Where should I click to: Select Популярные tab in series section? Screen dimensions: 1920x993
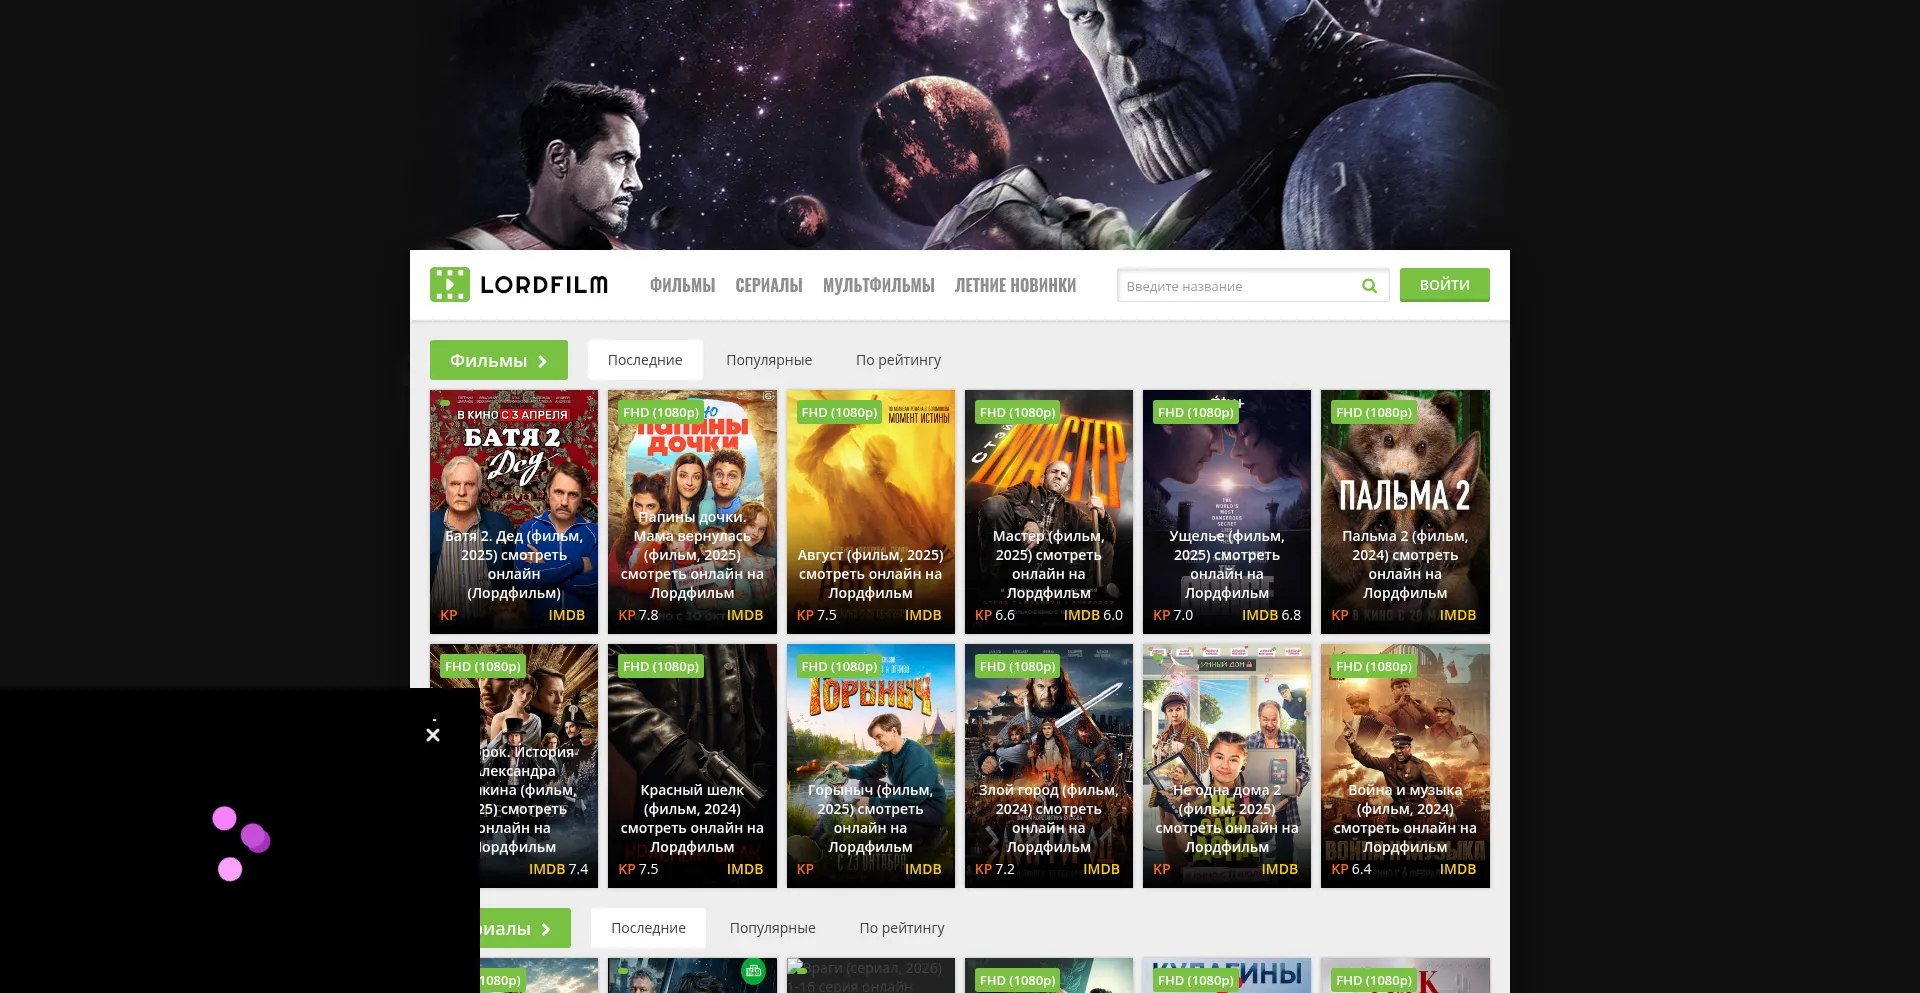[x=773, y=928]
